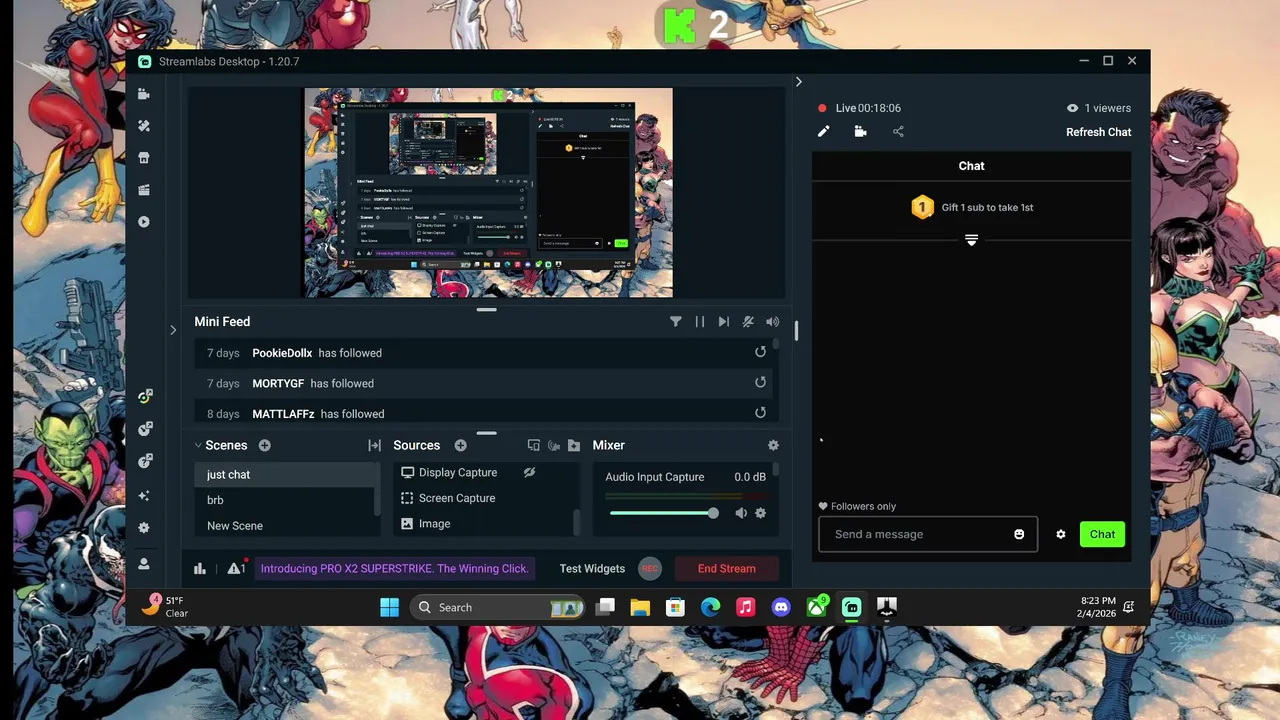Start recording with the REC button
The image size is (1280, 720).
650,568
